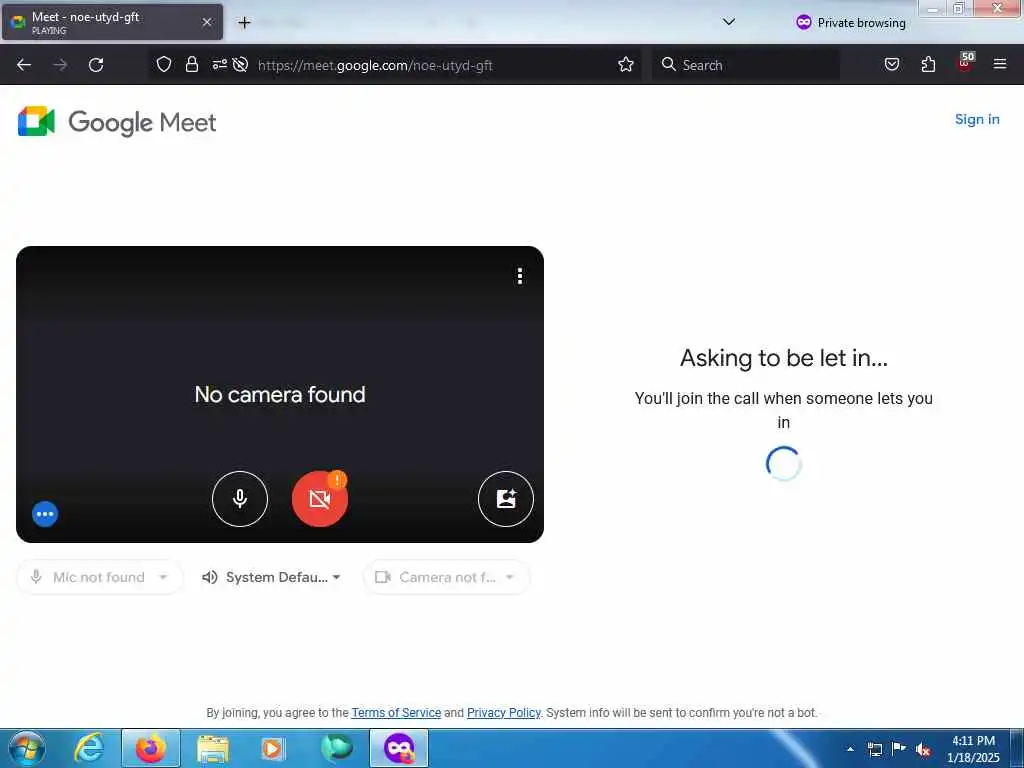Image resolution: width=1024 pixels, height=768 pixels.
Task: Open Windows Media Player taskbar icon
Action: tap(272, 748)
